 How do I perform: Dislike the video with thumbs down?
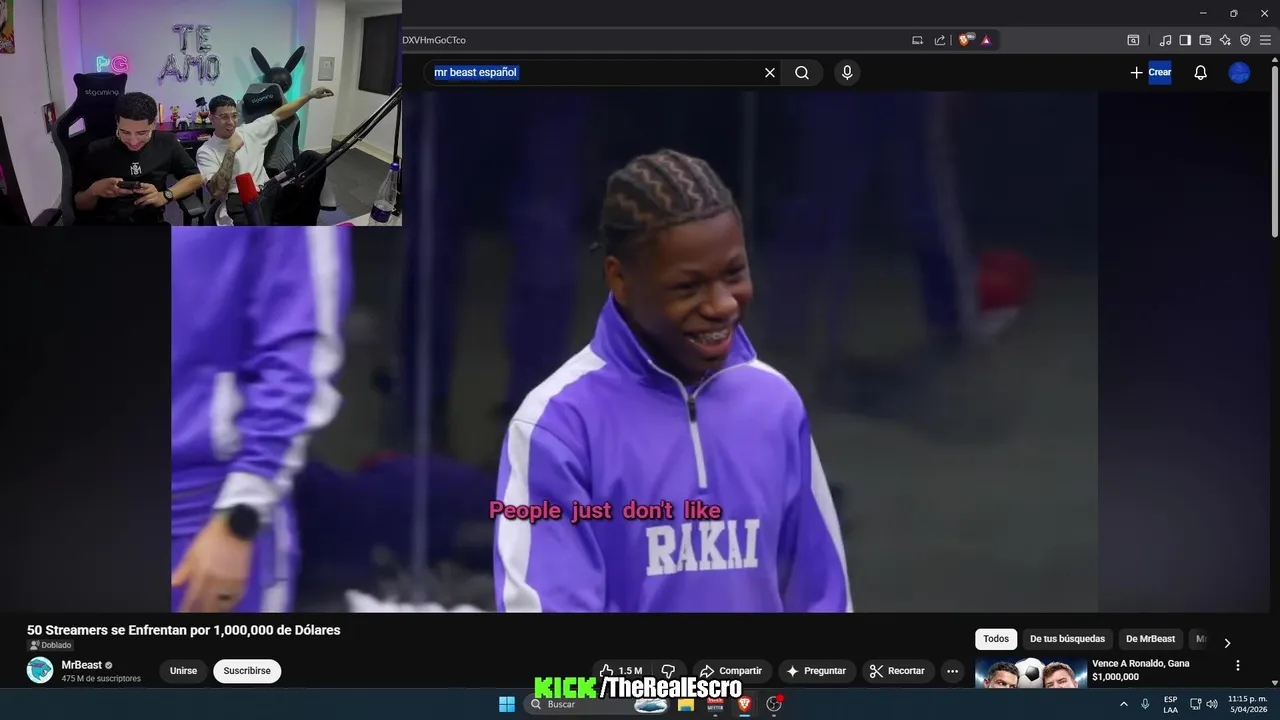click(x=668, y=671)
